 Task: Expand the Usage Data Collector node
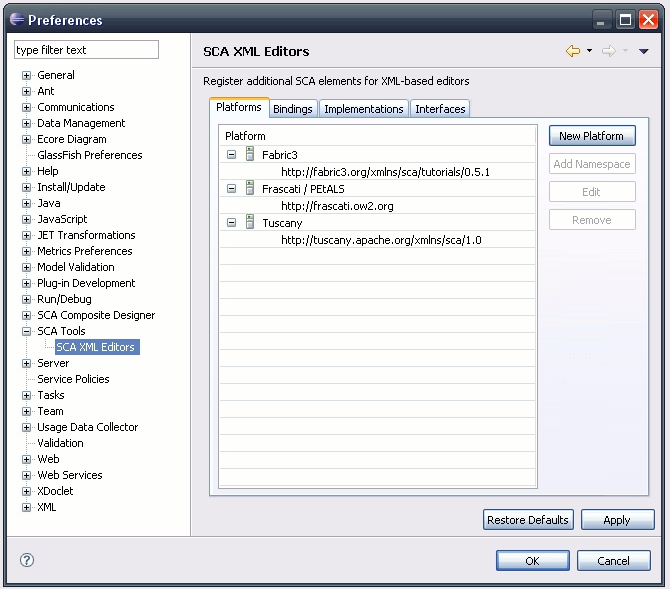[26, 428]
